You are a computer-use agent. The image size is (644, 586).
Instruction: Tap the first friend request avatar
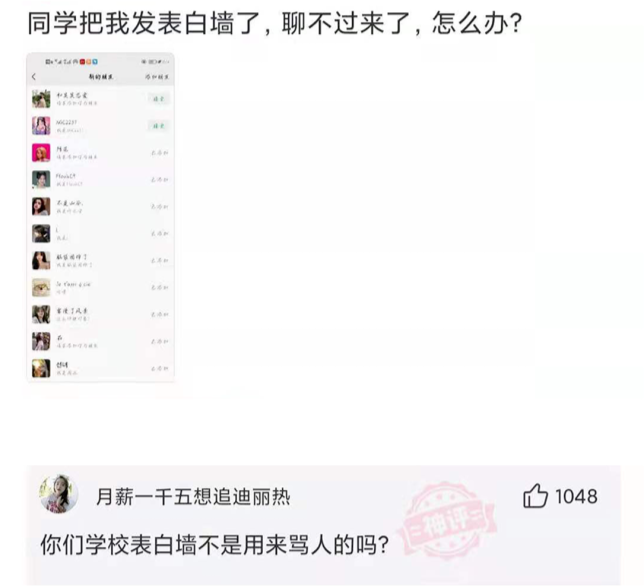point(41,99)
